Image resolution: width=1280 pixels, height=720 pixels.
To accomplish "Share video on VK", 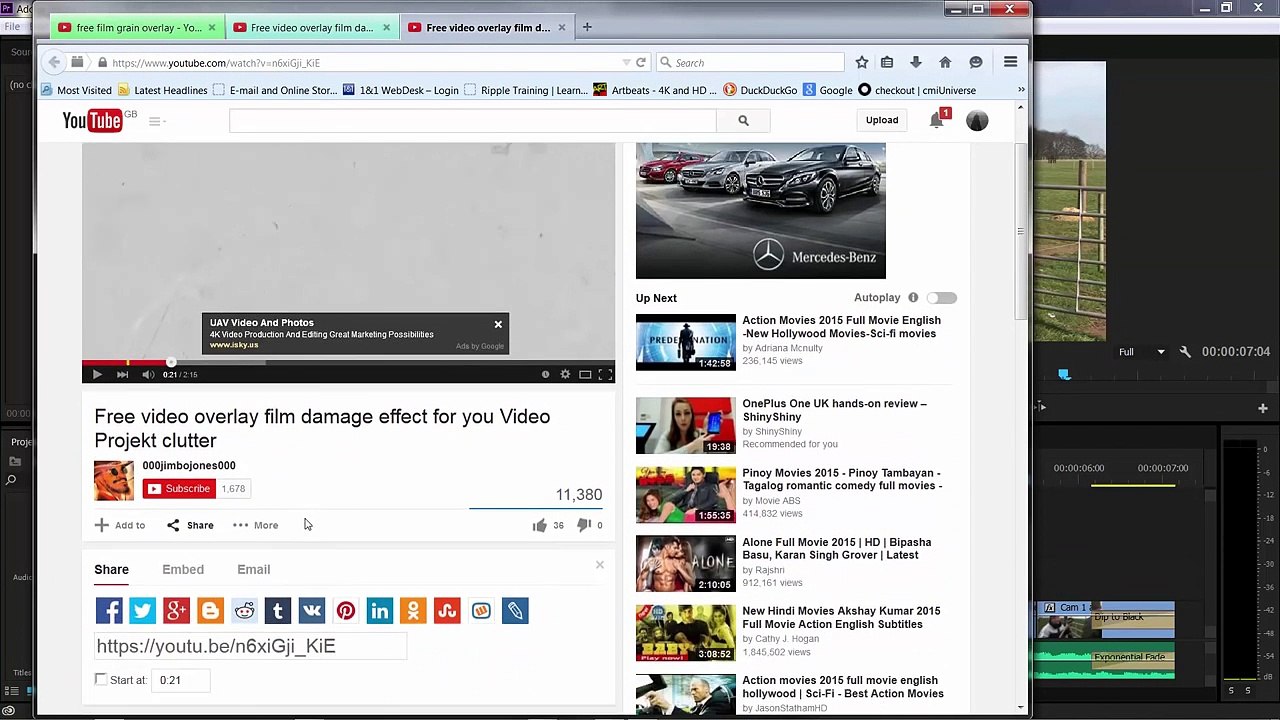I will click(x=312, y=611).
